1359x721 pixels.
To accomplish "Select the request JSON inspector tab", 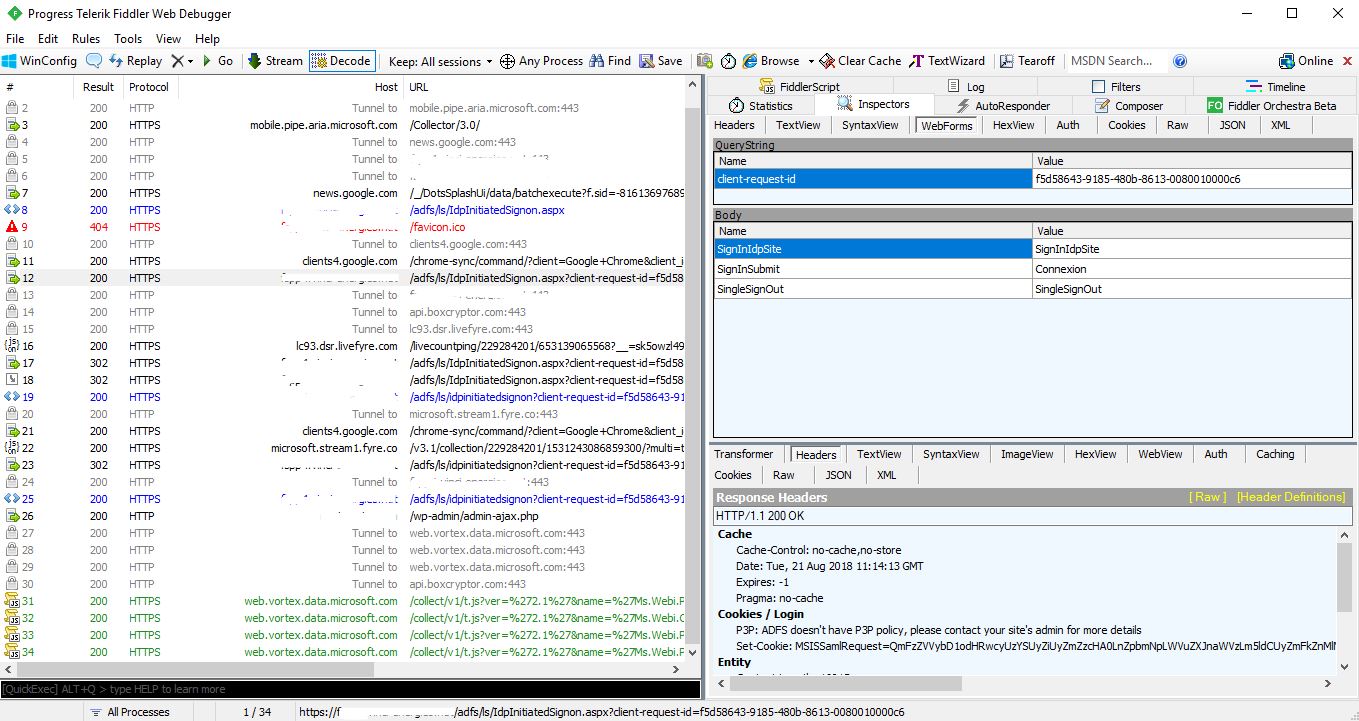I will pos(1232,125).
